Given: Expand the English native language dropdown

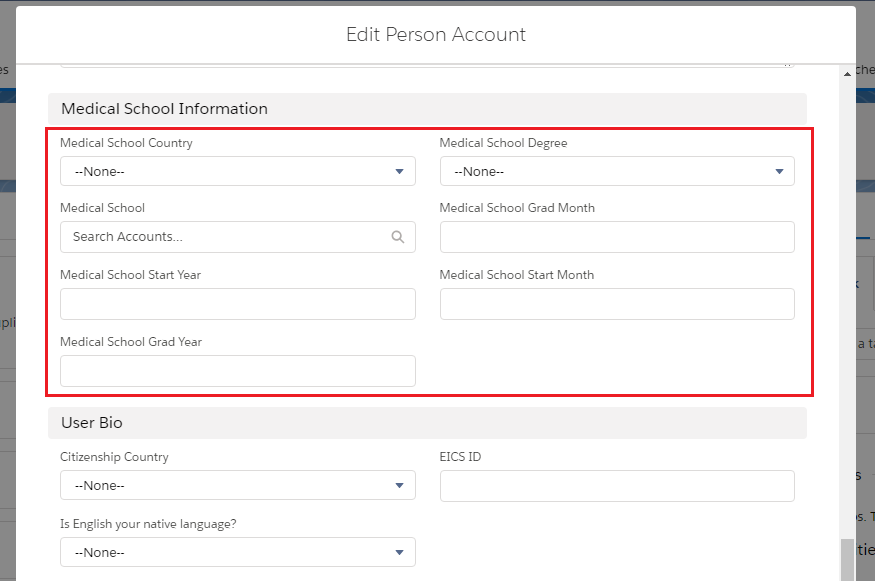Looking at the screenshot, I should tap(238, 552).
